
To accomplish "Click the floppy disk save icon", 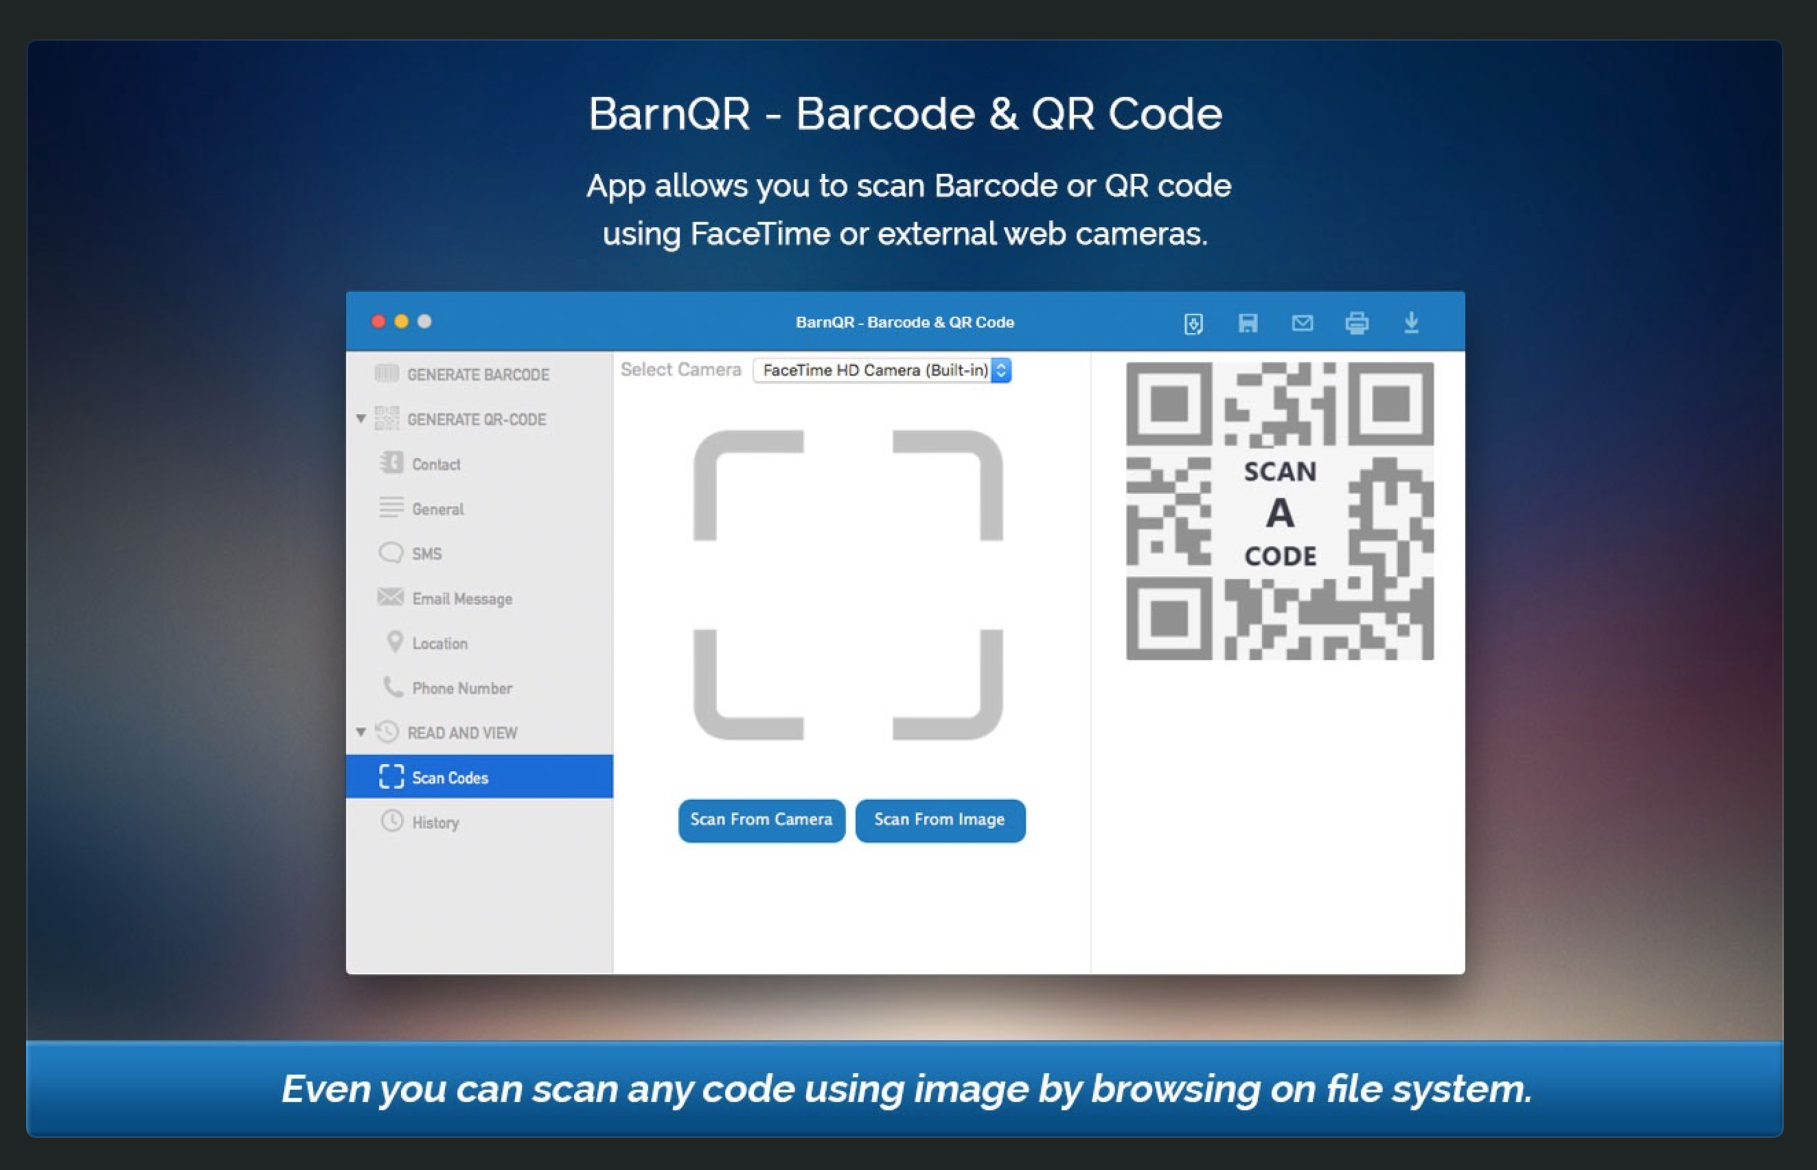I will click(x=1247, y=323).
